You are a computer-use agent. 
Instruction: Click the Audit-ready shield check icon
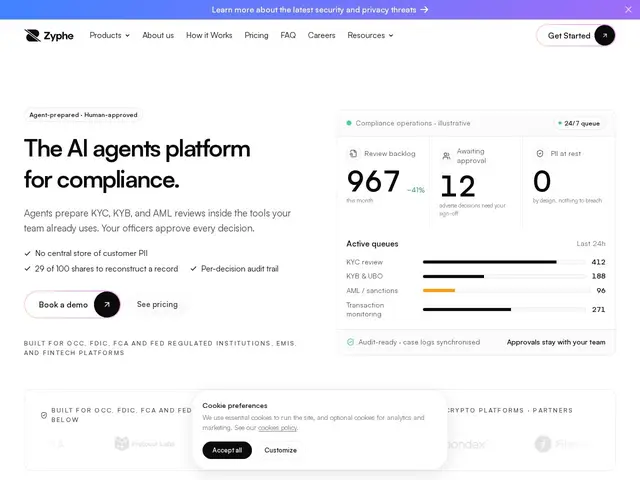pos(350,342)
